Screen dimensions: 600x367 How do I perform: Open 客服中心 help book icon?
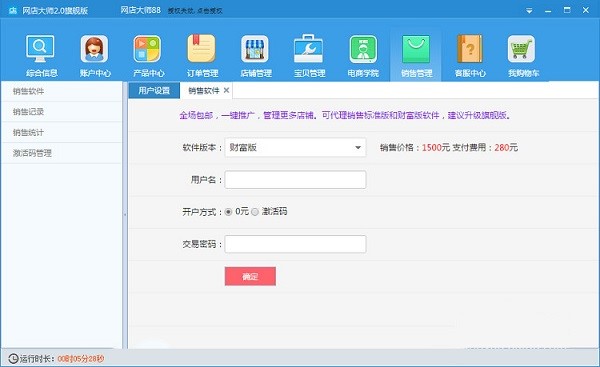click(x=470, y=49)
